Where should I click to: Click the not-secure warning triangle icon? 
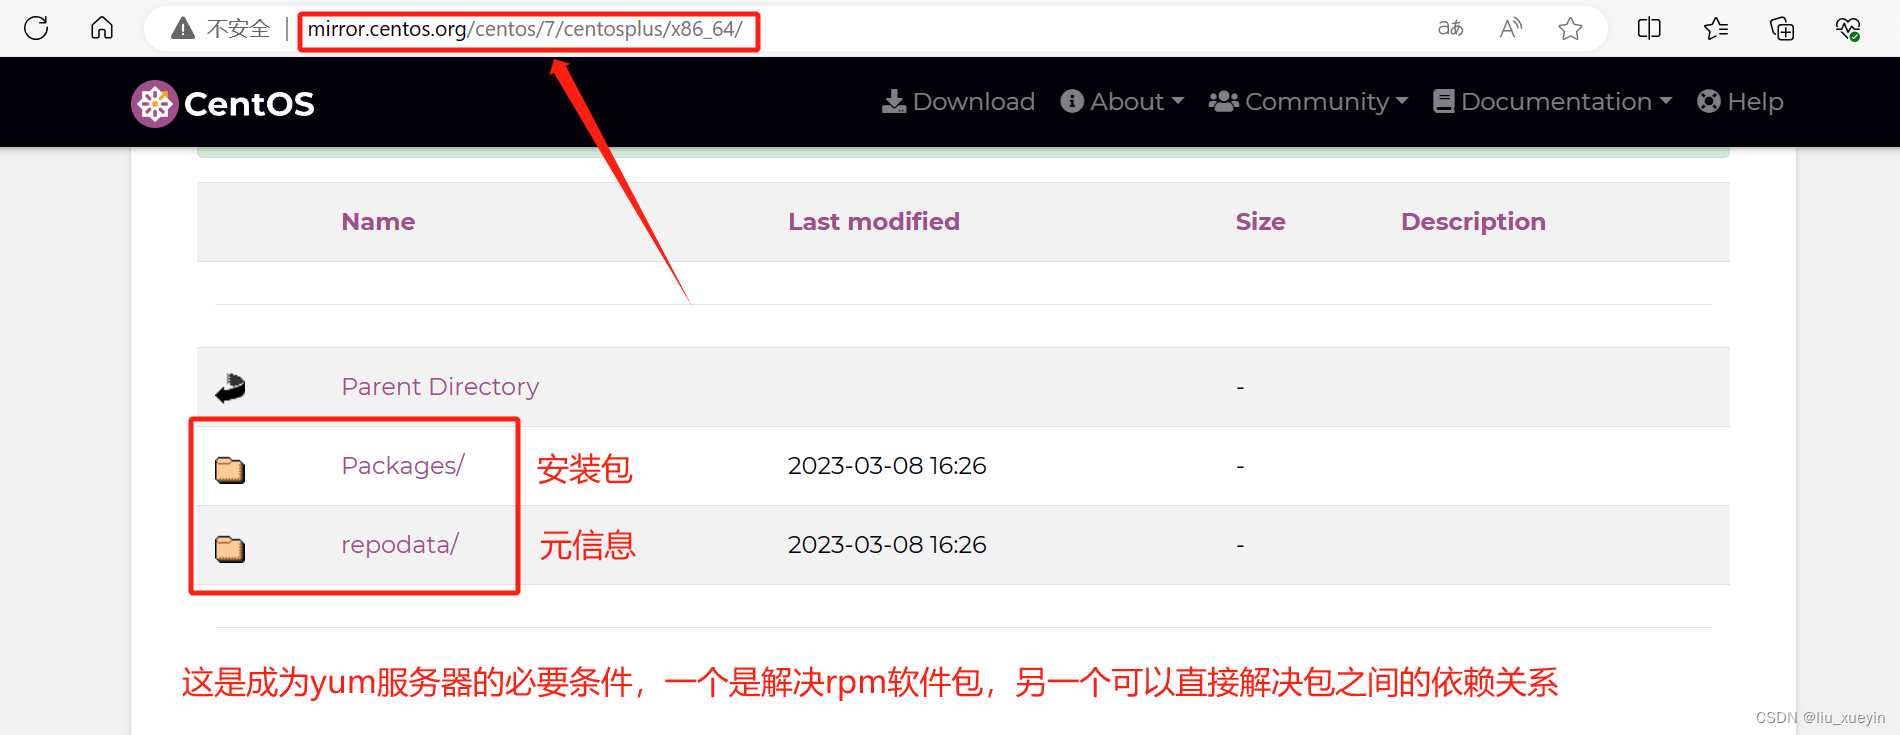(x=183, y=29)
